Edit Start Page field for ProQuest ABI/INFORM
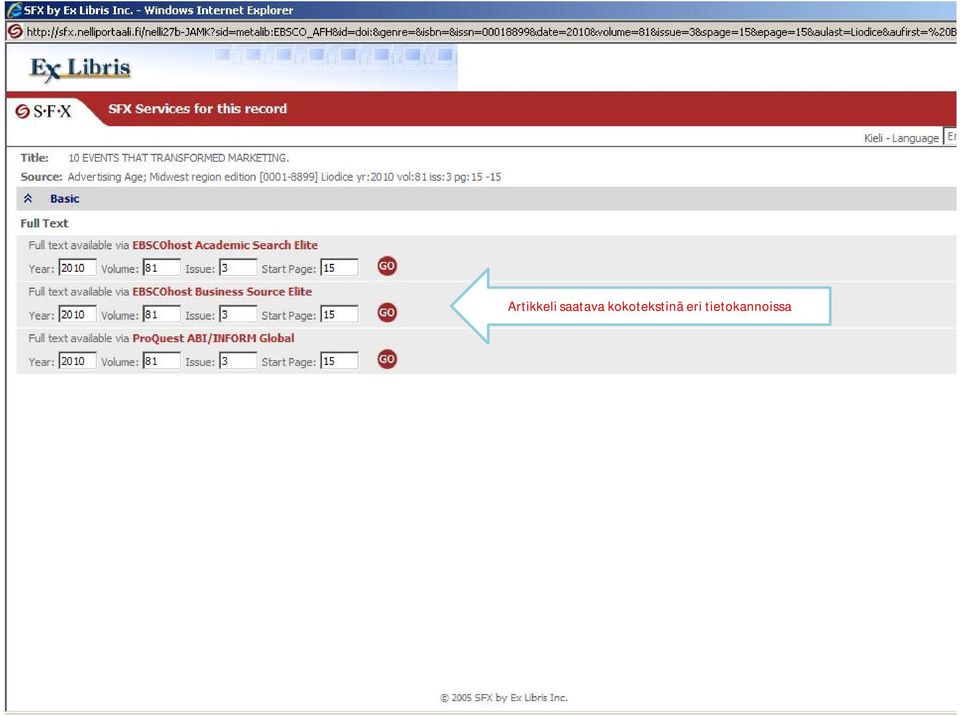Image resolution: width=960 pixels, height=716 pixels. pos(339,361)
